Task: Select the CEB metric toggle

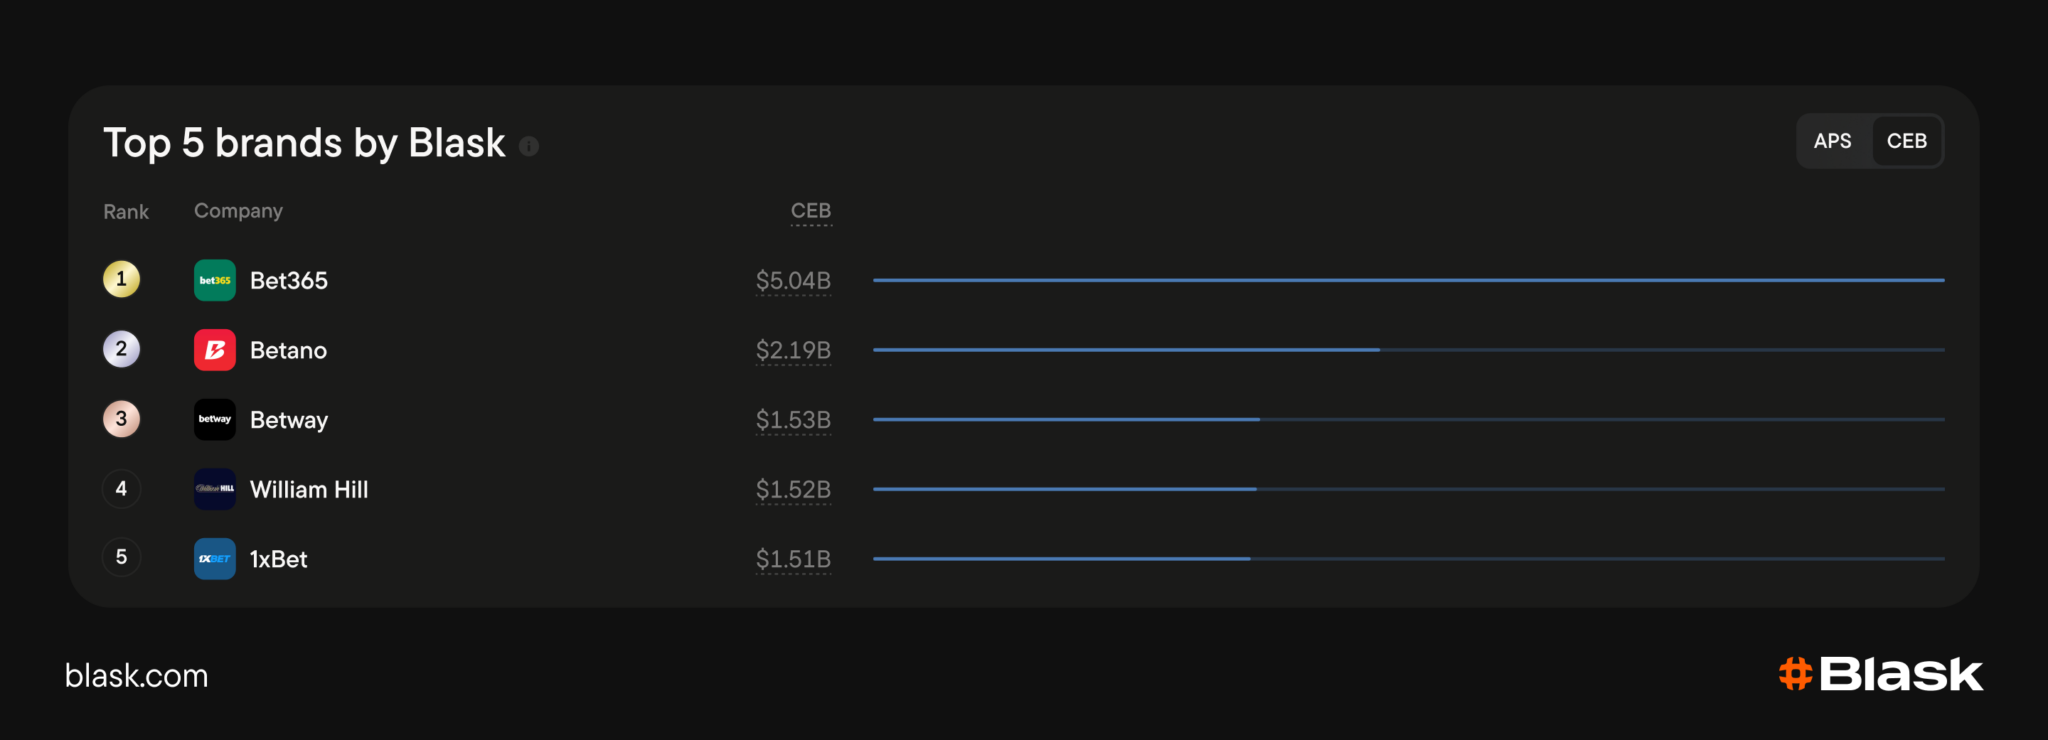Action: [1906, 141]
